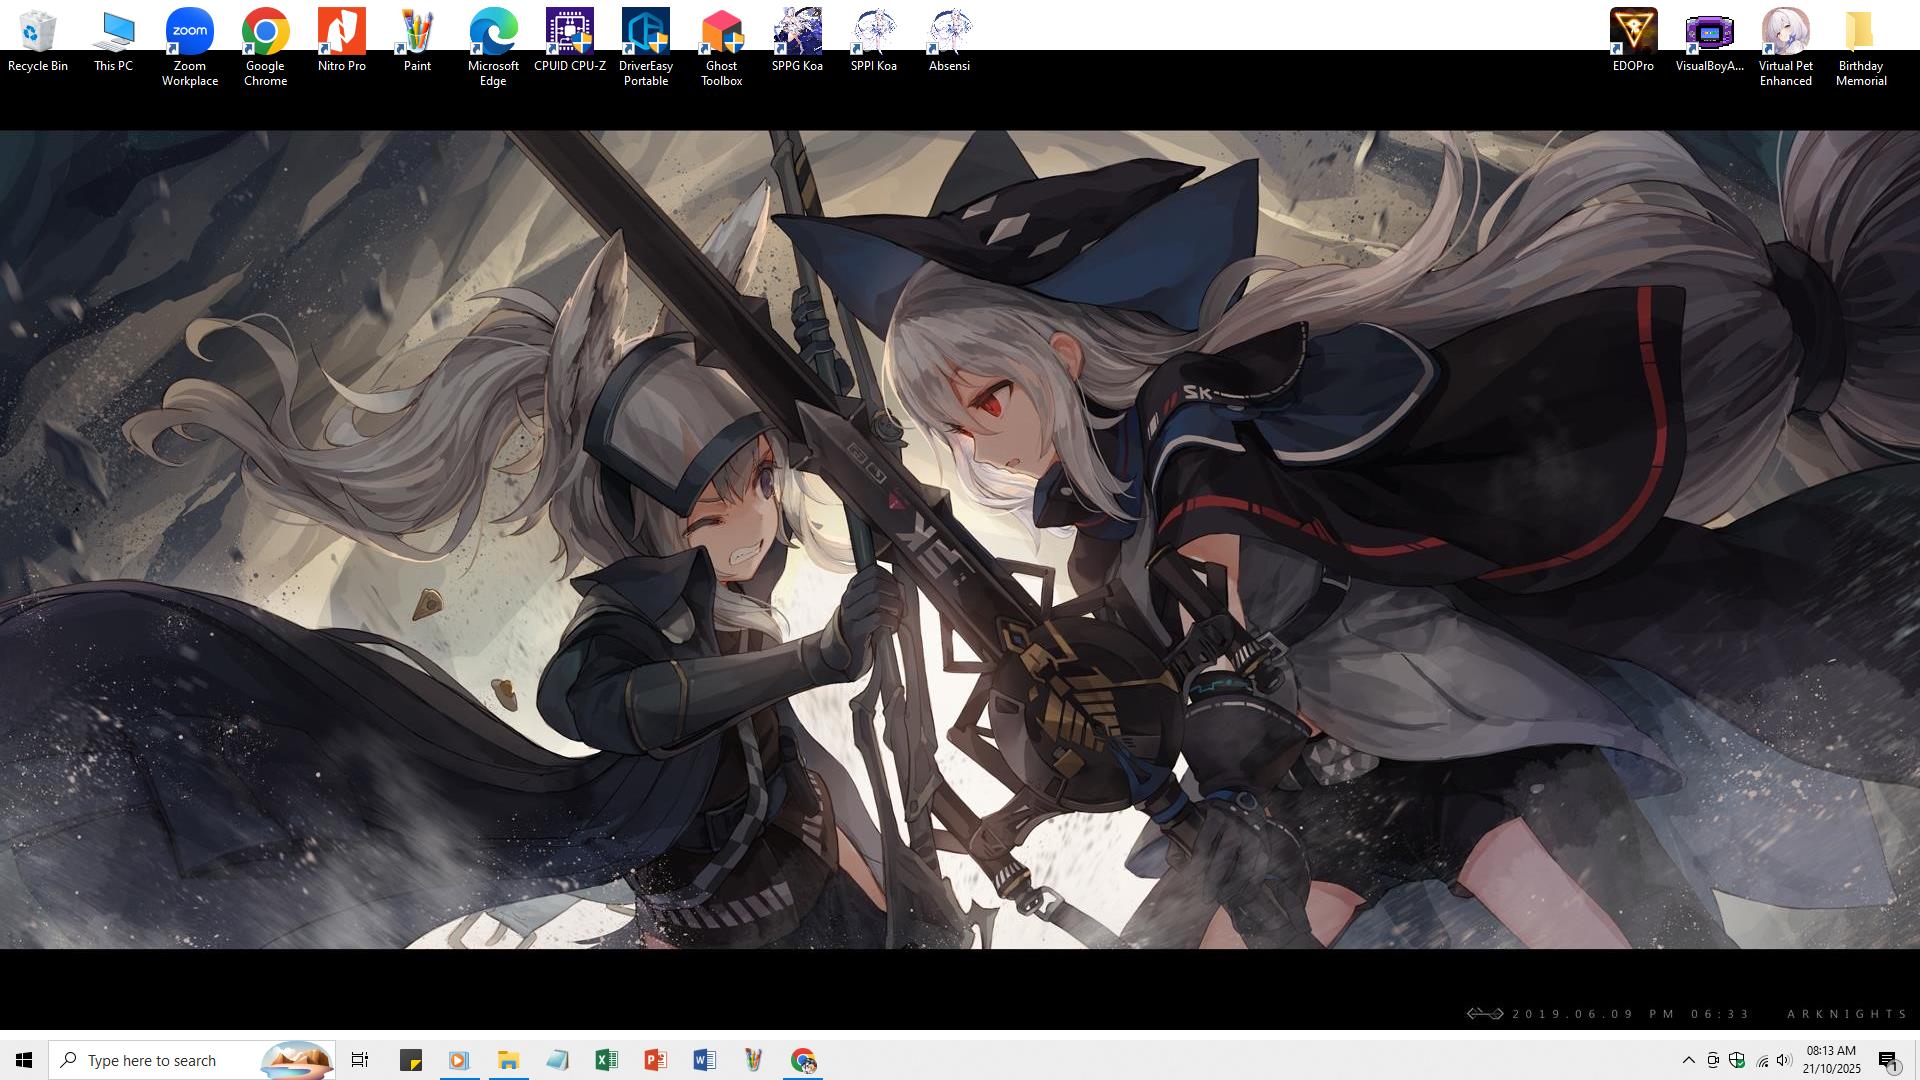
Task: Open Windows Security shield tray icon
Action: point(1737,1060)
